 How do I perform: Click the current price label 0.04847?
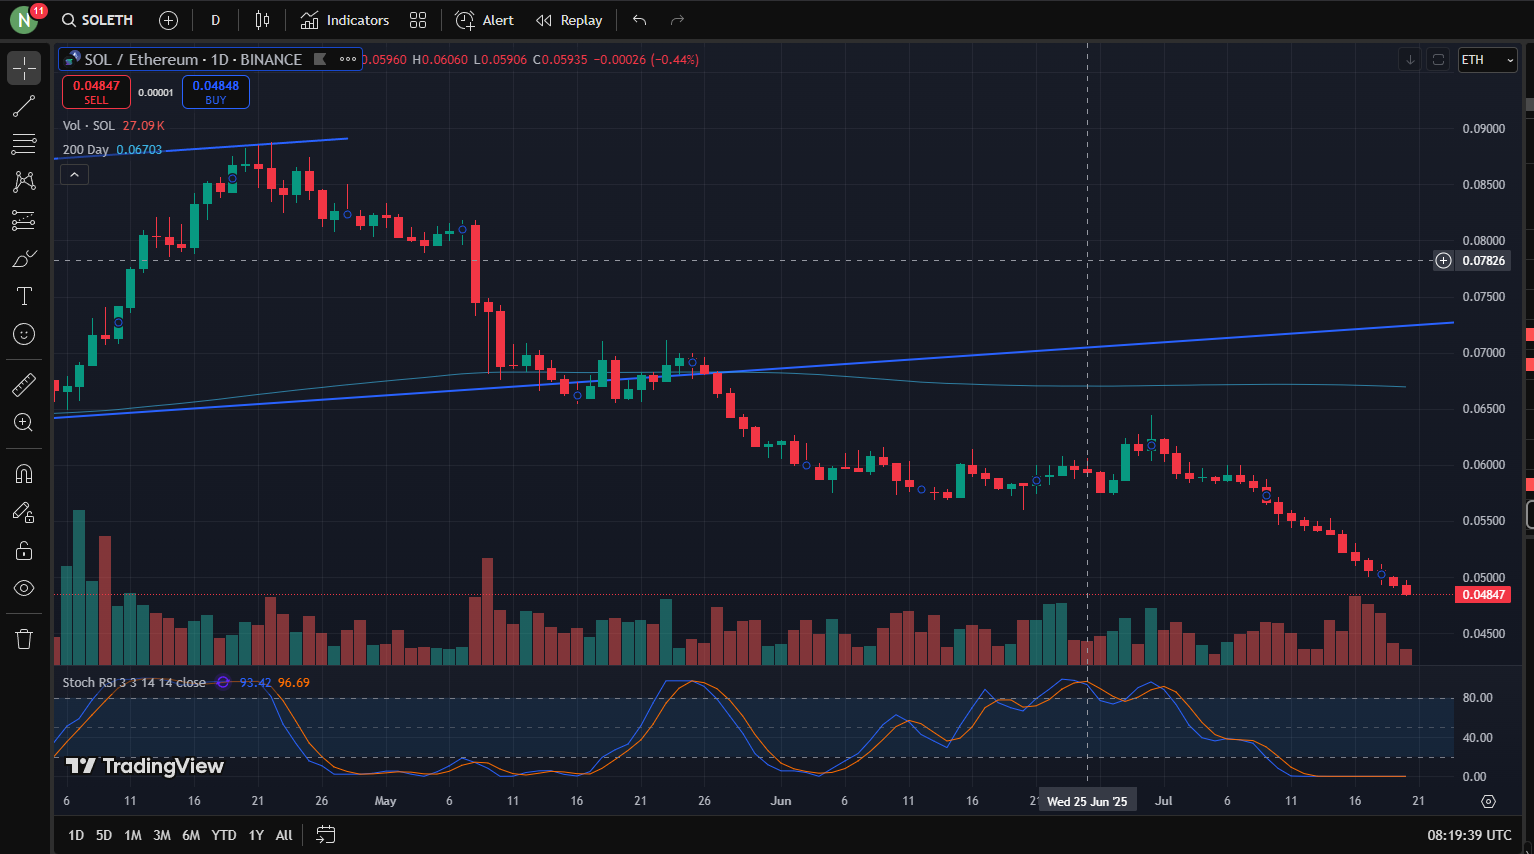click(x=1484, y=595)
